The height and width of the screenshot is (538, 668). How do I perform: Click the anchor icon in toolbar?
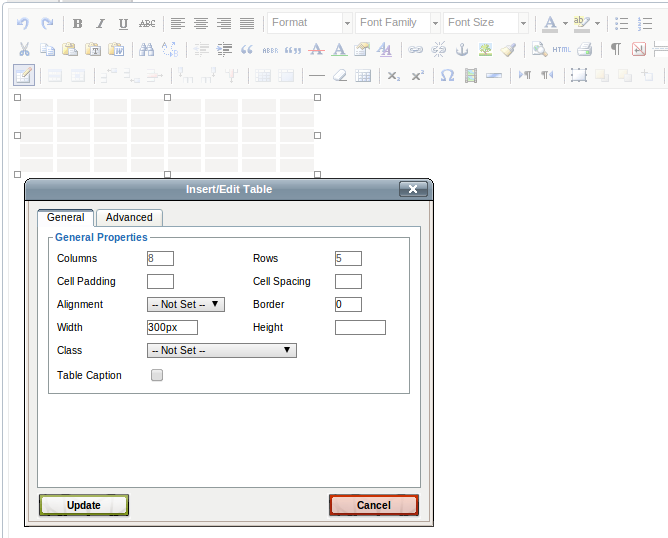point(461,49)
